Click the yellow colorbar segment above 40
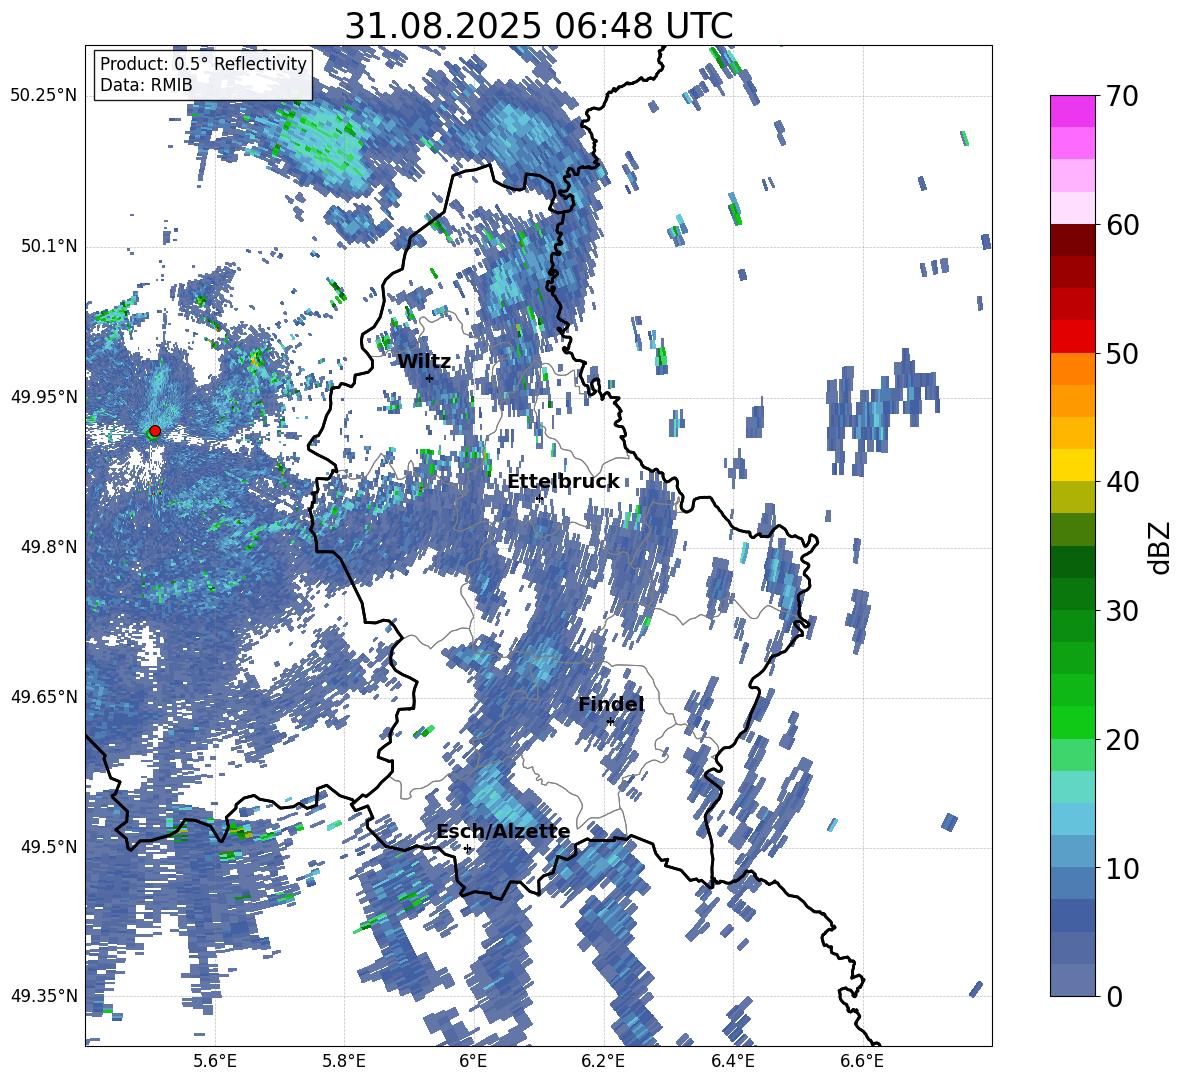The height and width of the screenshot is (1081, 1184). click(1072, 465)
